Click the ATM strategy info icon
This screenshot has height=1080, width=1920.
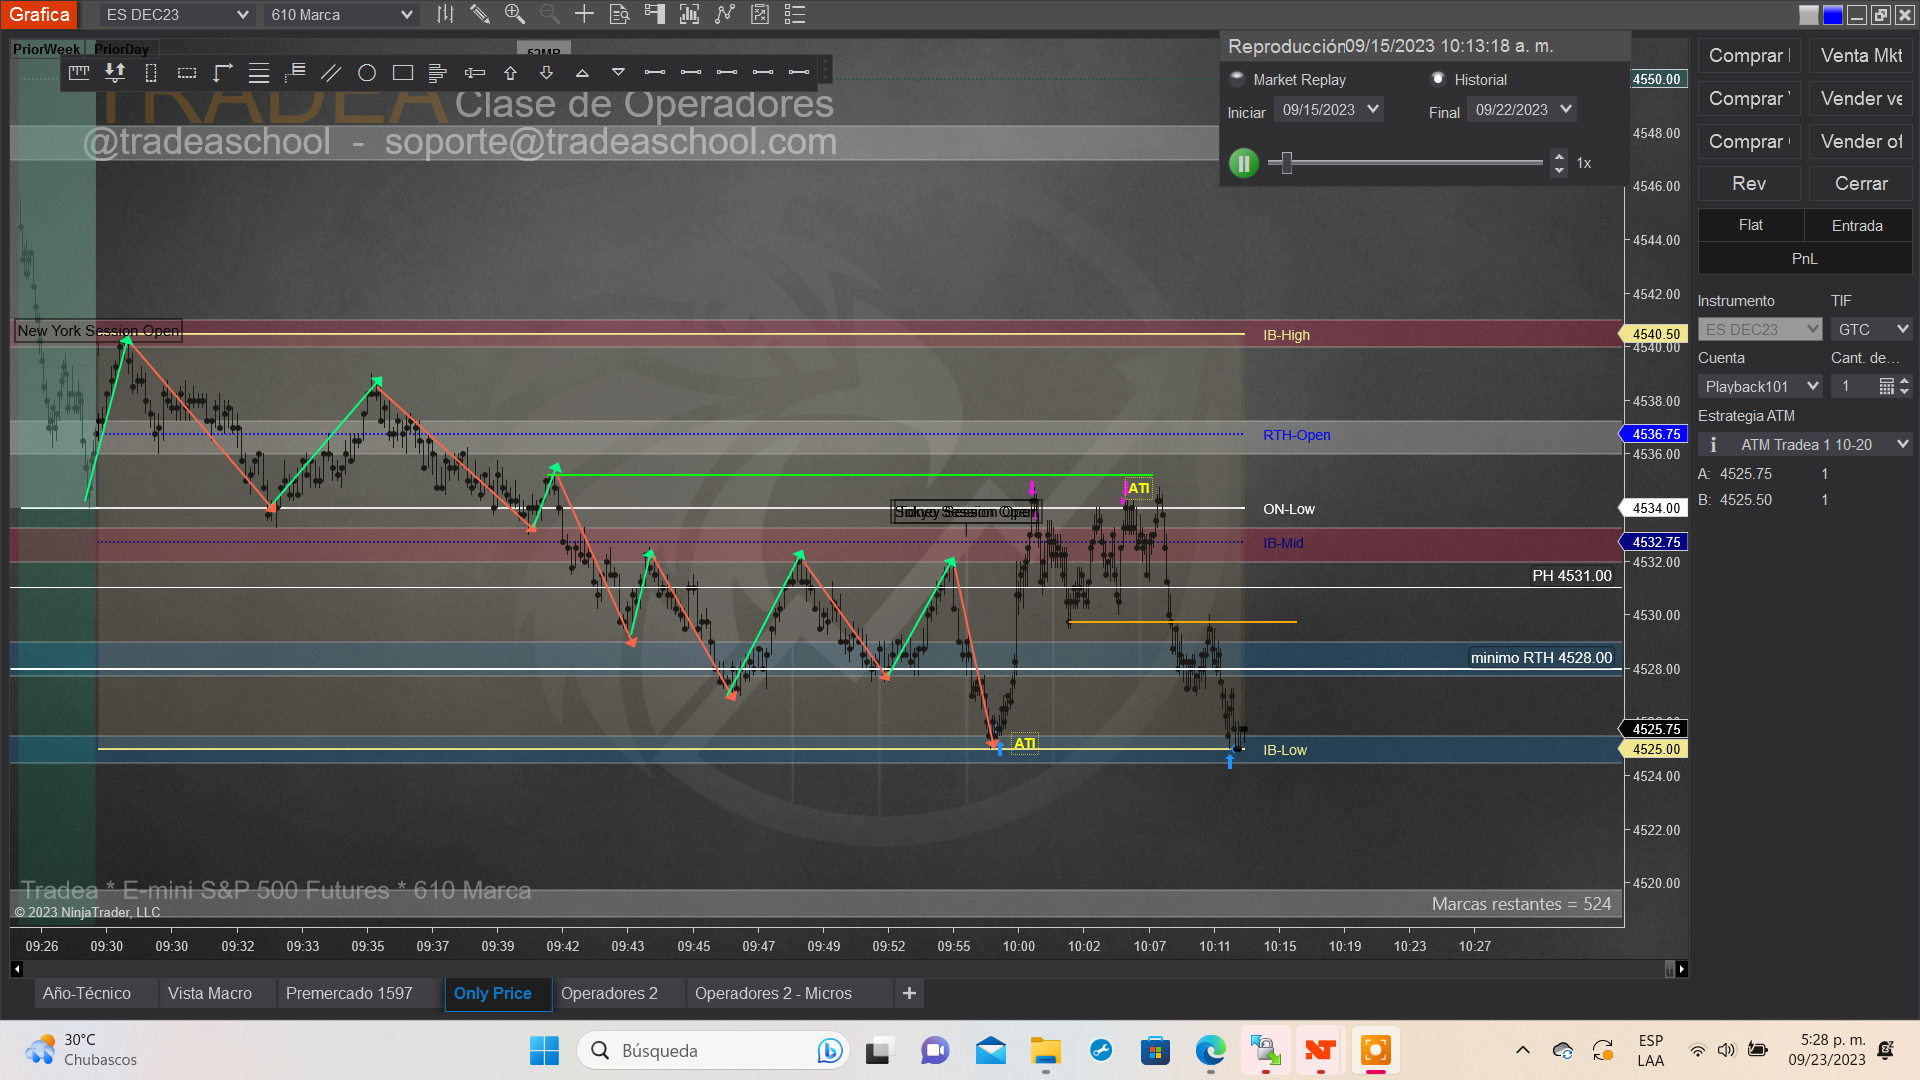(x=1713, y=444)
